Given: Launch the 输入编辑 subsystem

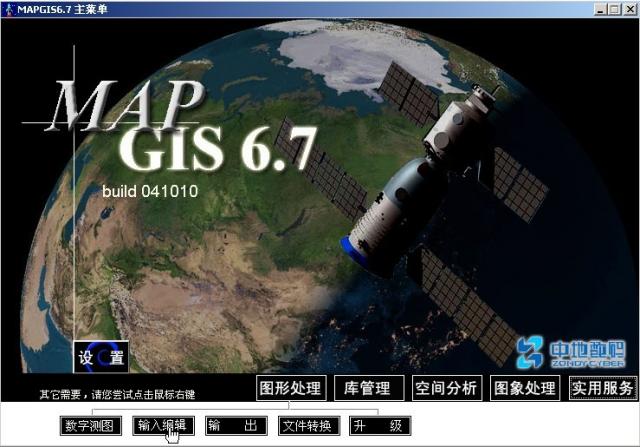Looking at the screenshot, I should coord(163,426).
